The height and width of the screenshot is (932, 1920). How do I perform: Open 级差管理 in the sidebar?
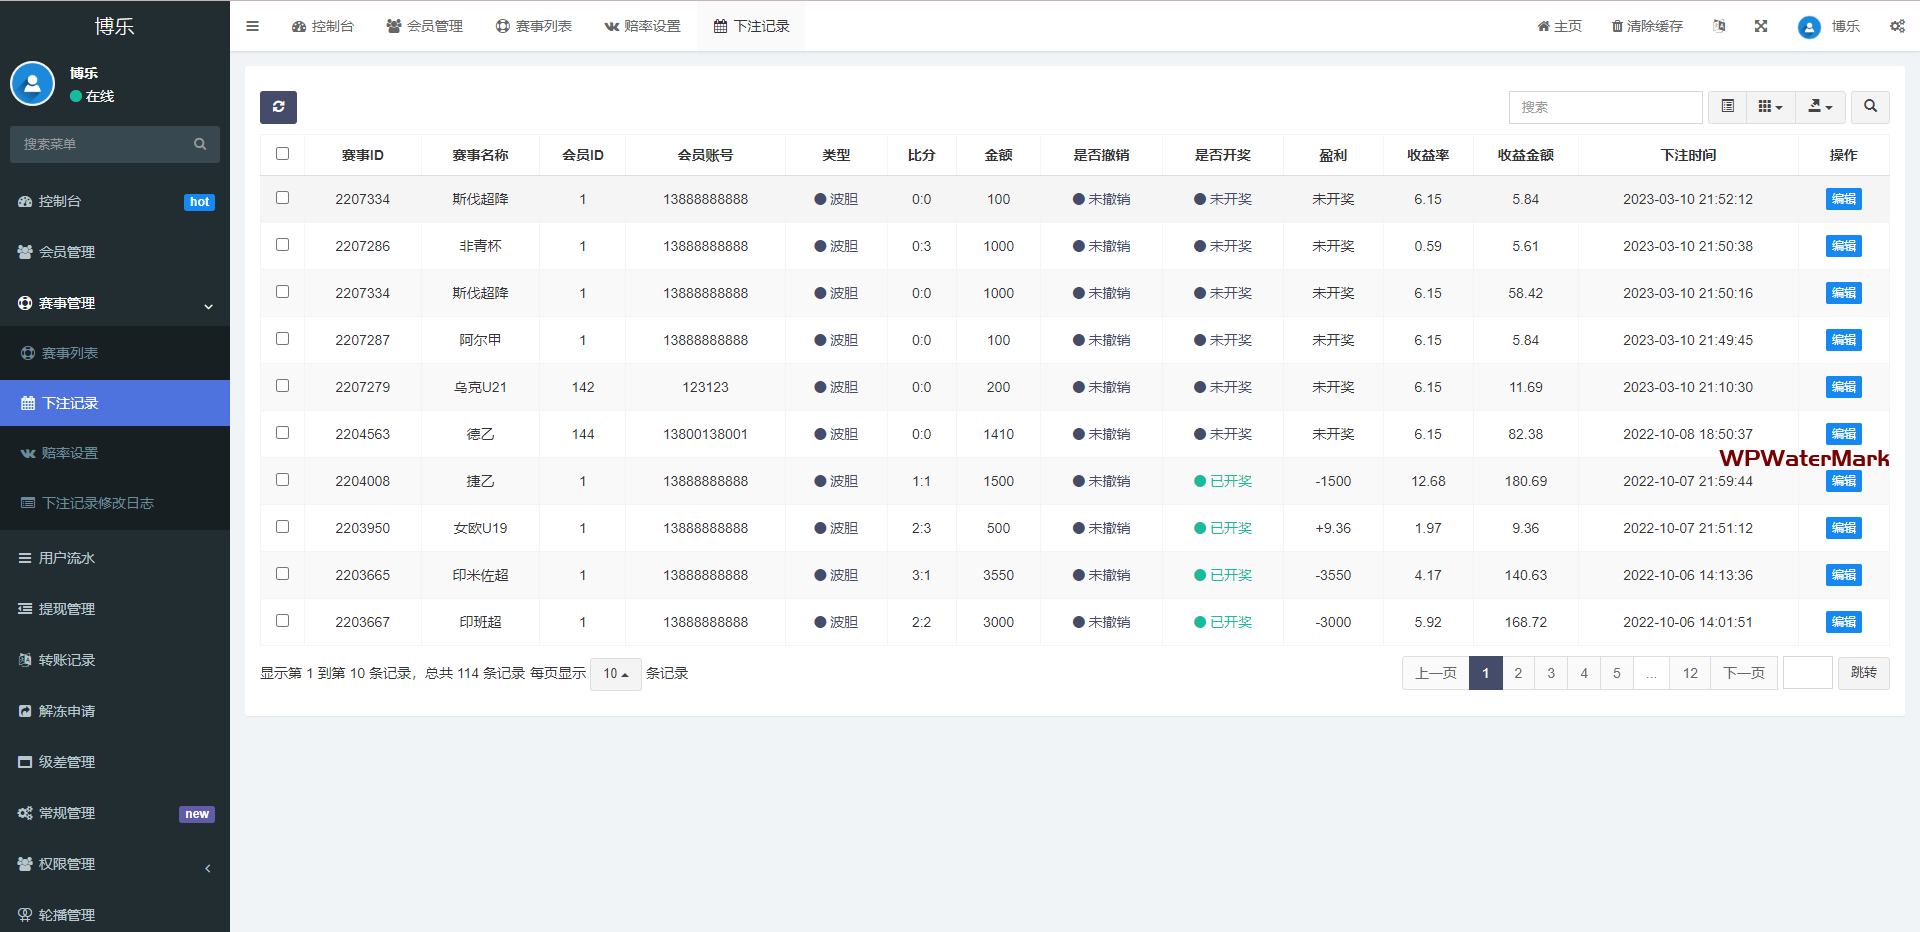[x=115, y=762]
